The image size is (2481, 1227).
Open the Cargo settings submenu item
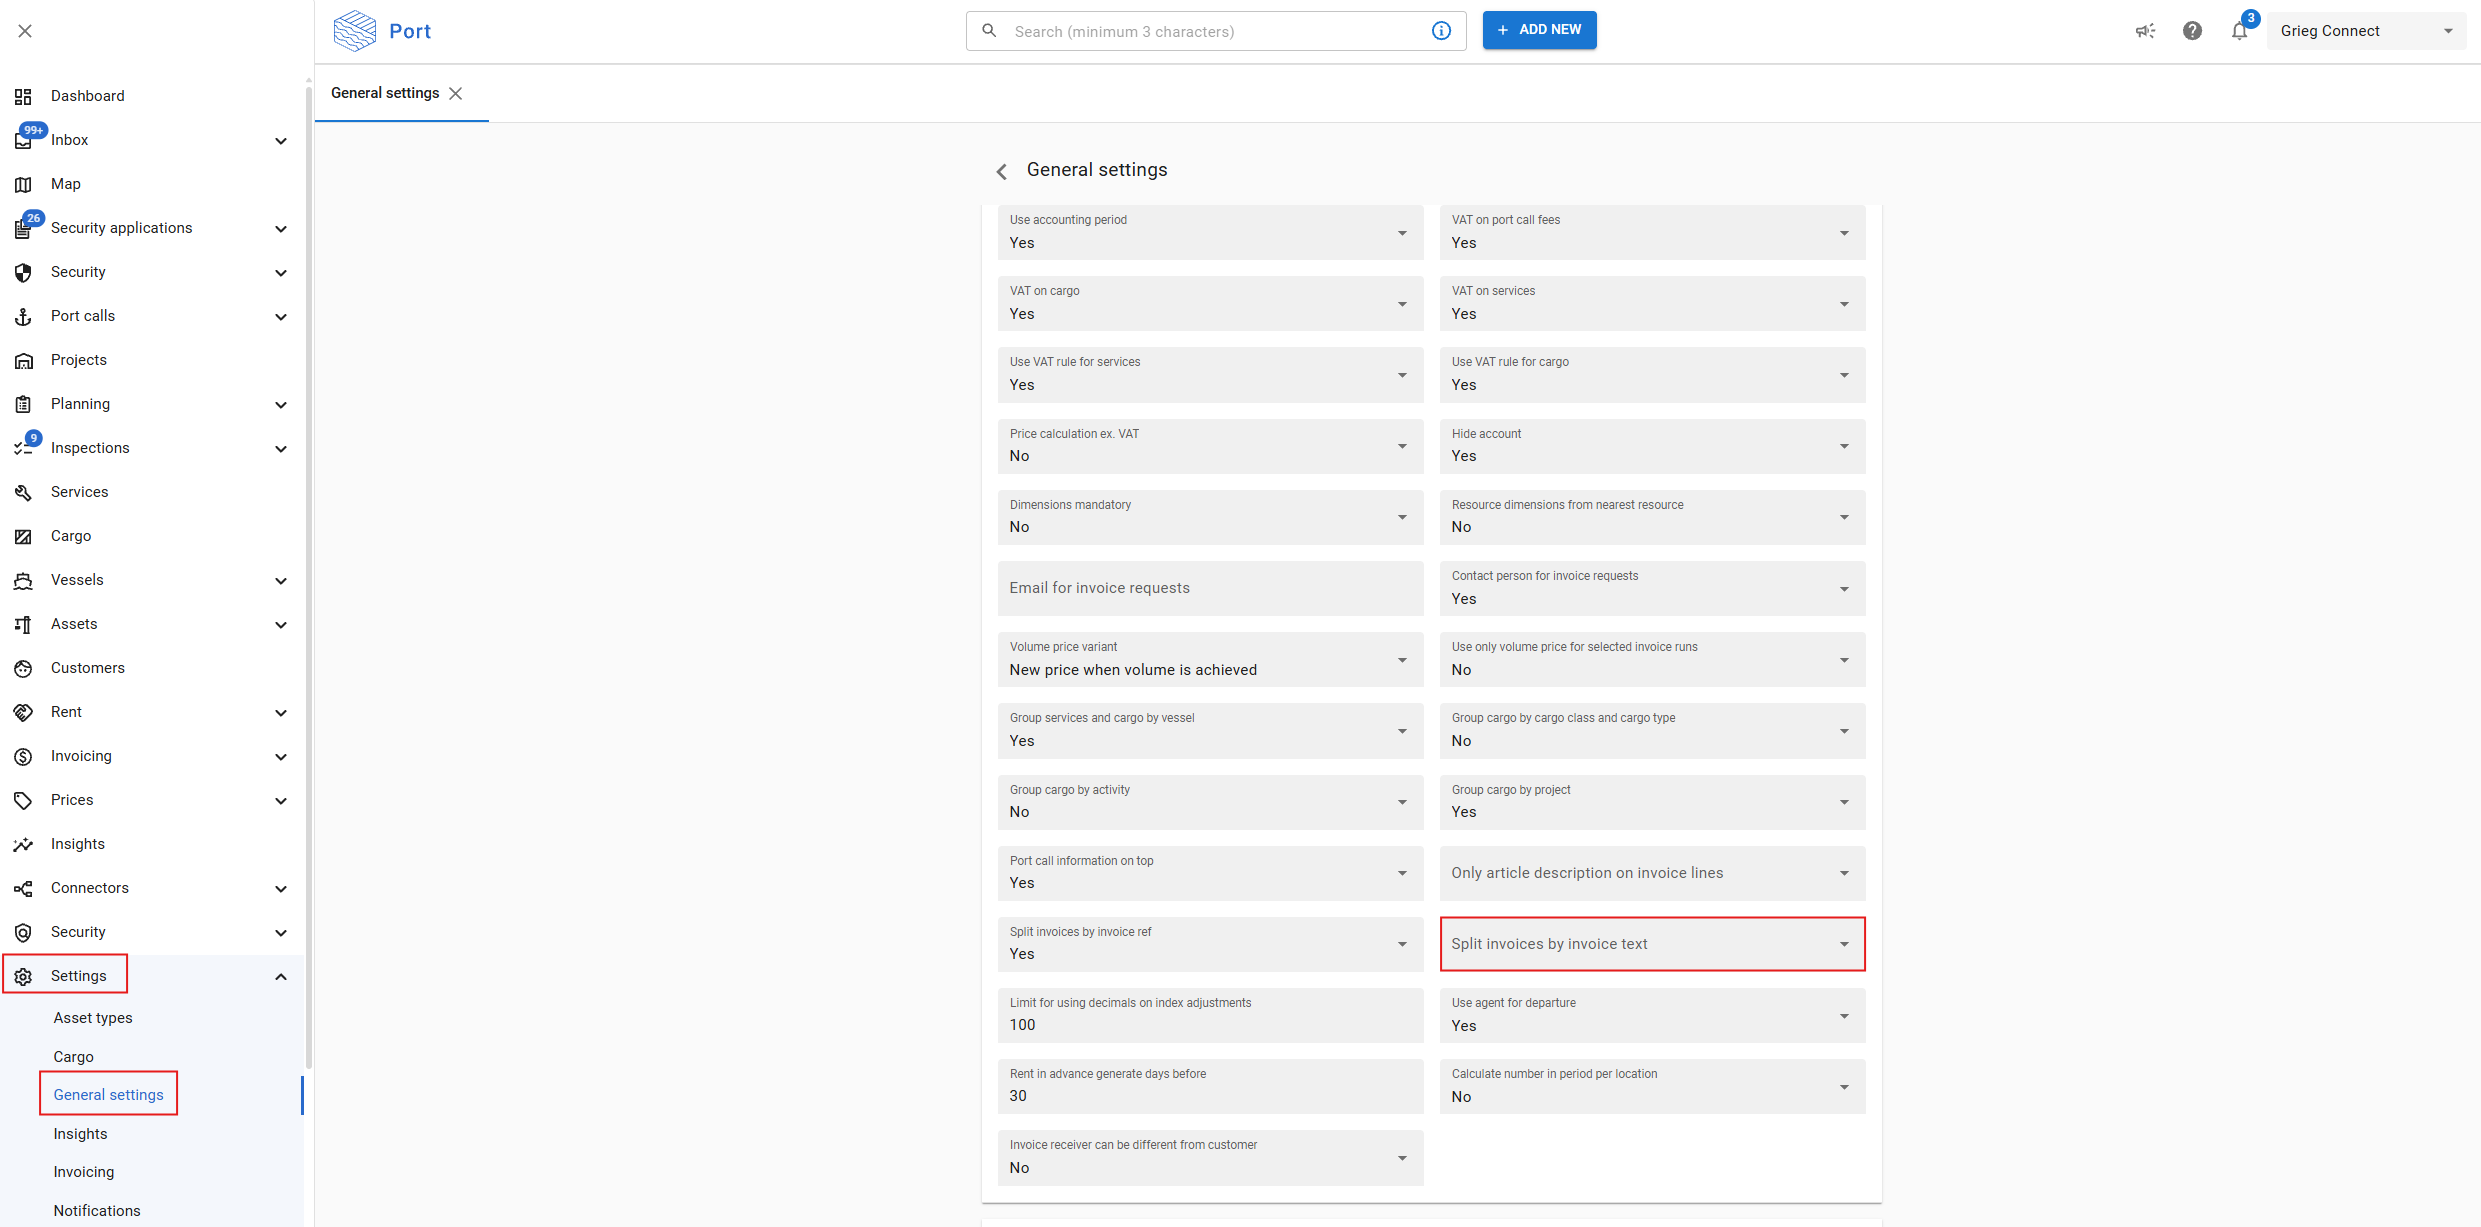[x=74, y=1057]
